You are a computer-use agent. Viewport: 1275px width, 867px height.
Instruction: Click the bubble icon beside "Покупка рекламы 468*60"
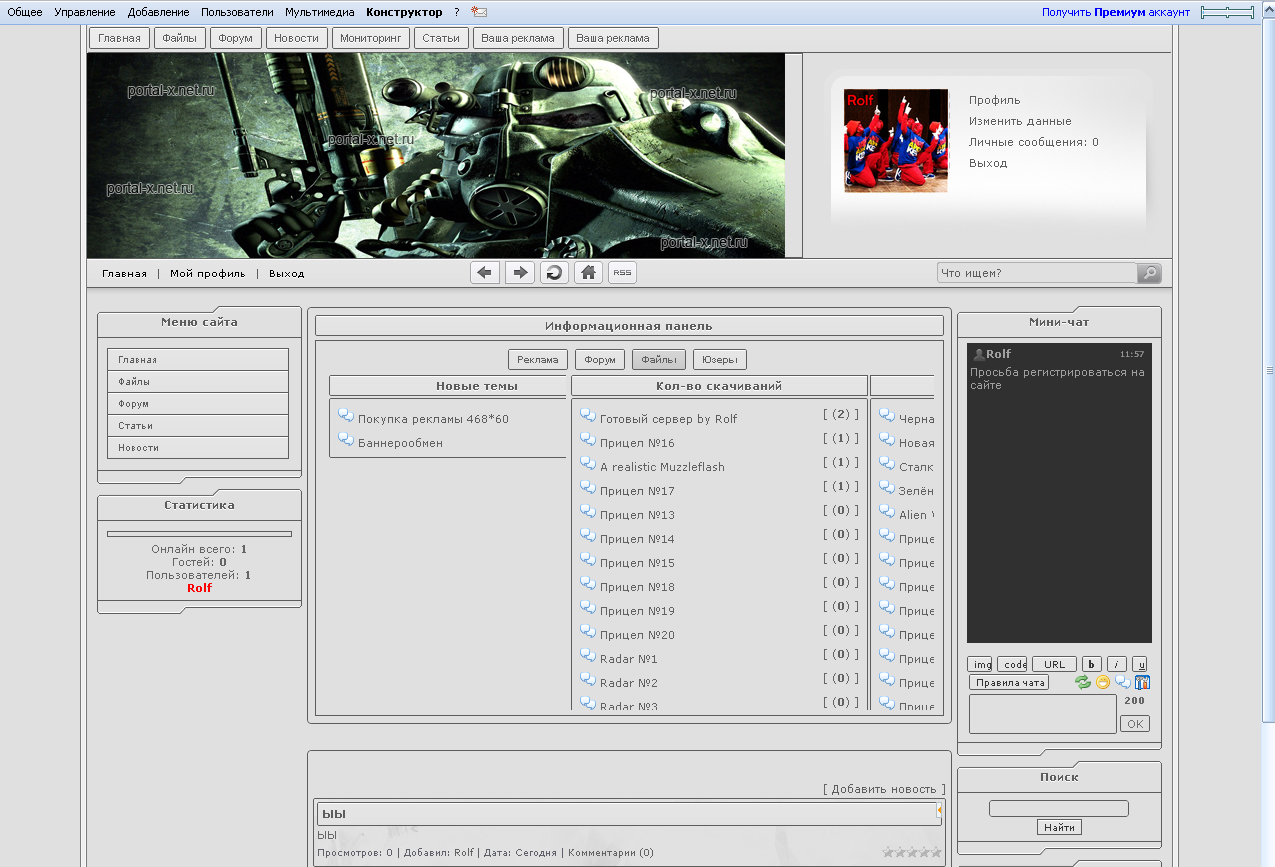click(346, 416)
